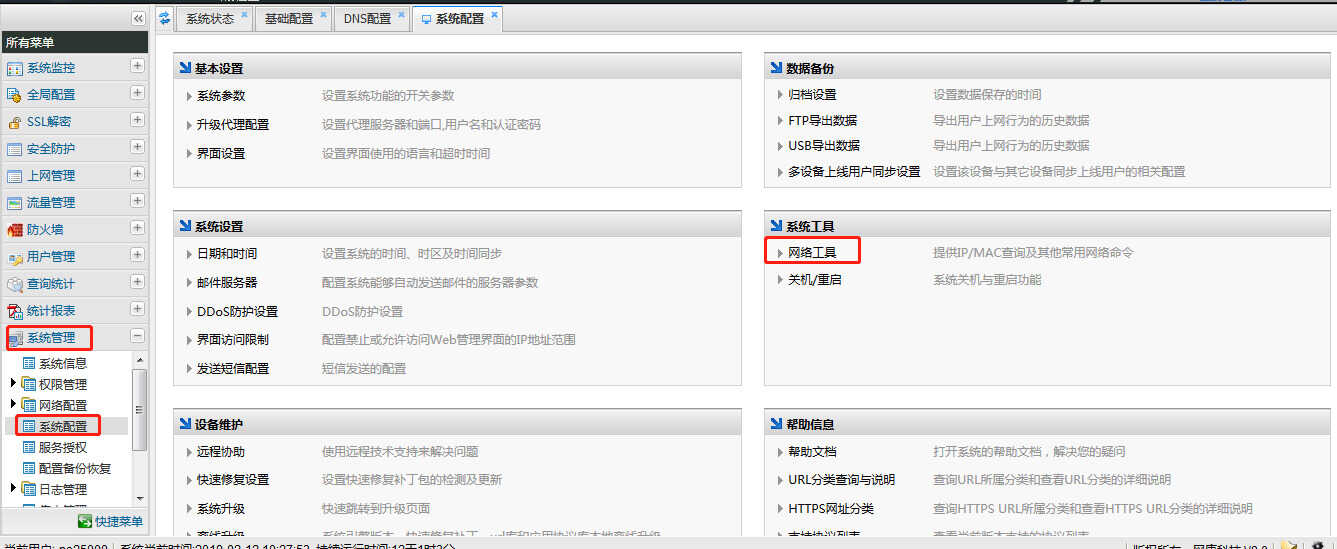Open the 系统参数 settings link

pos(221,96)
